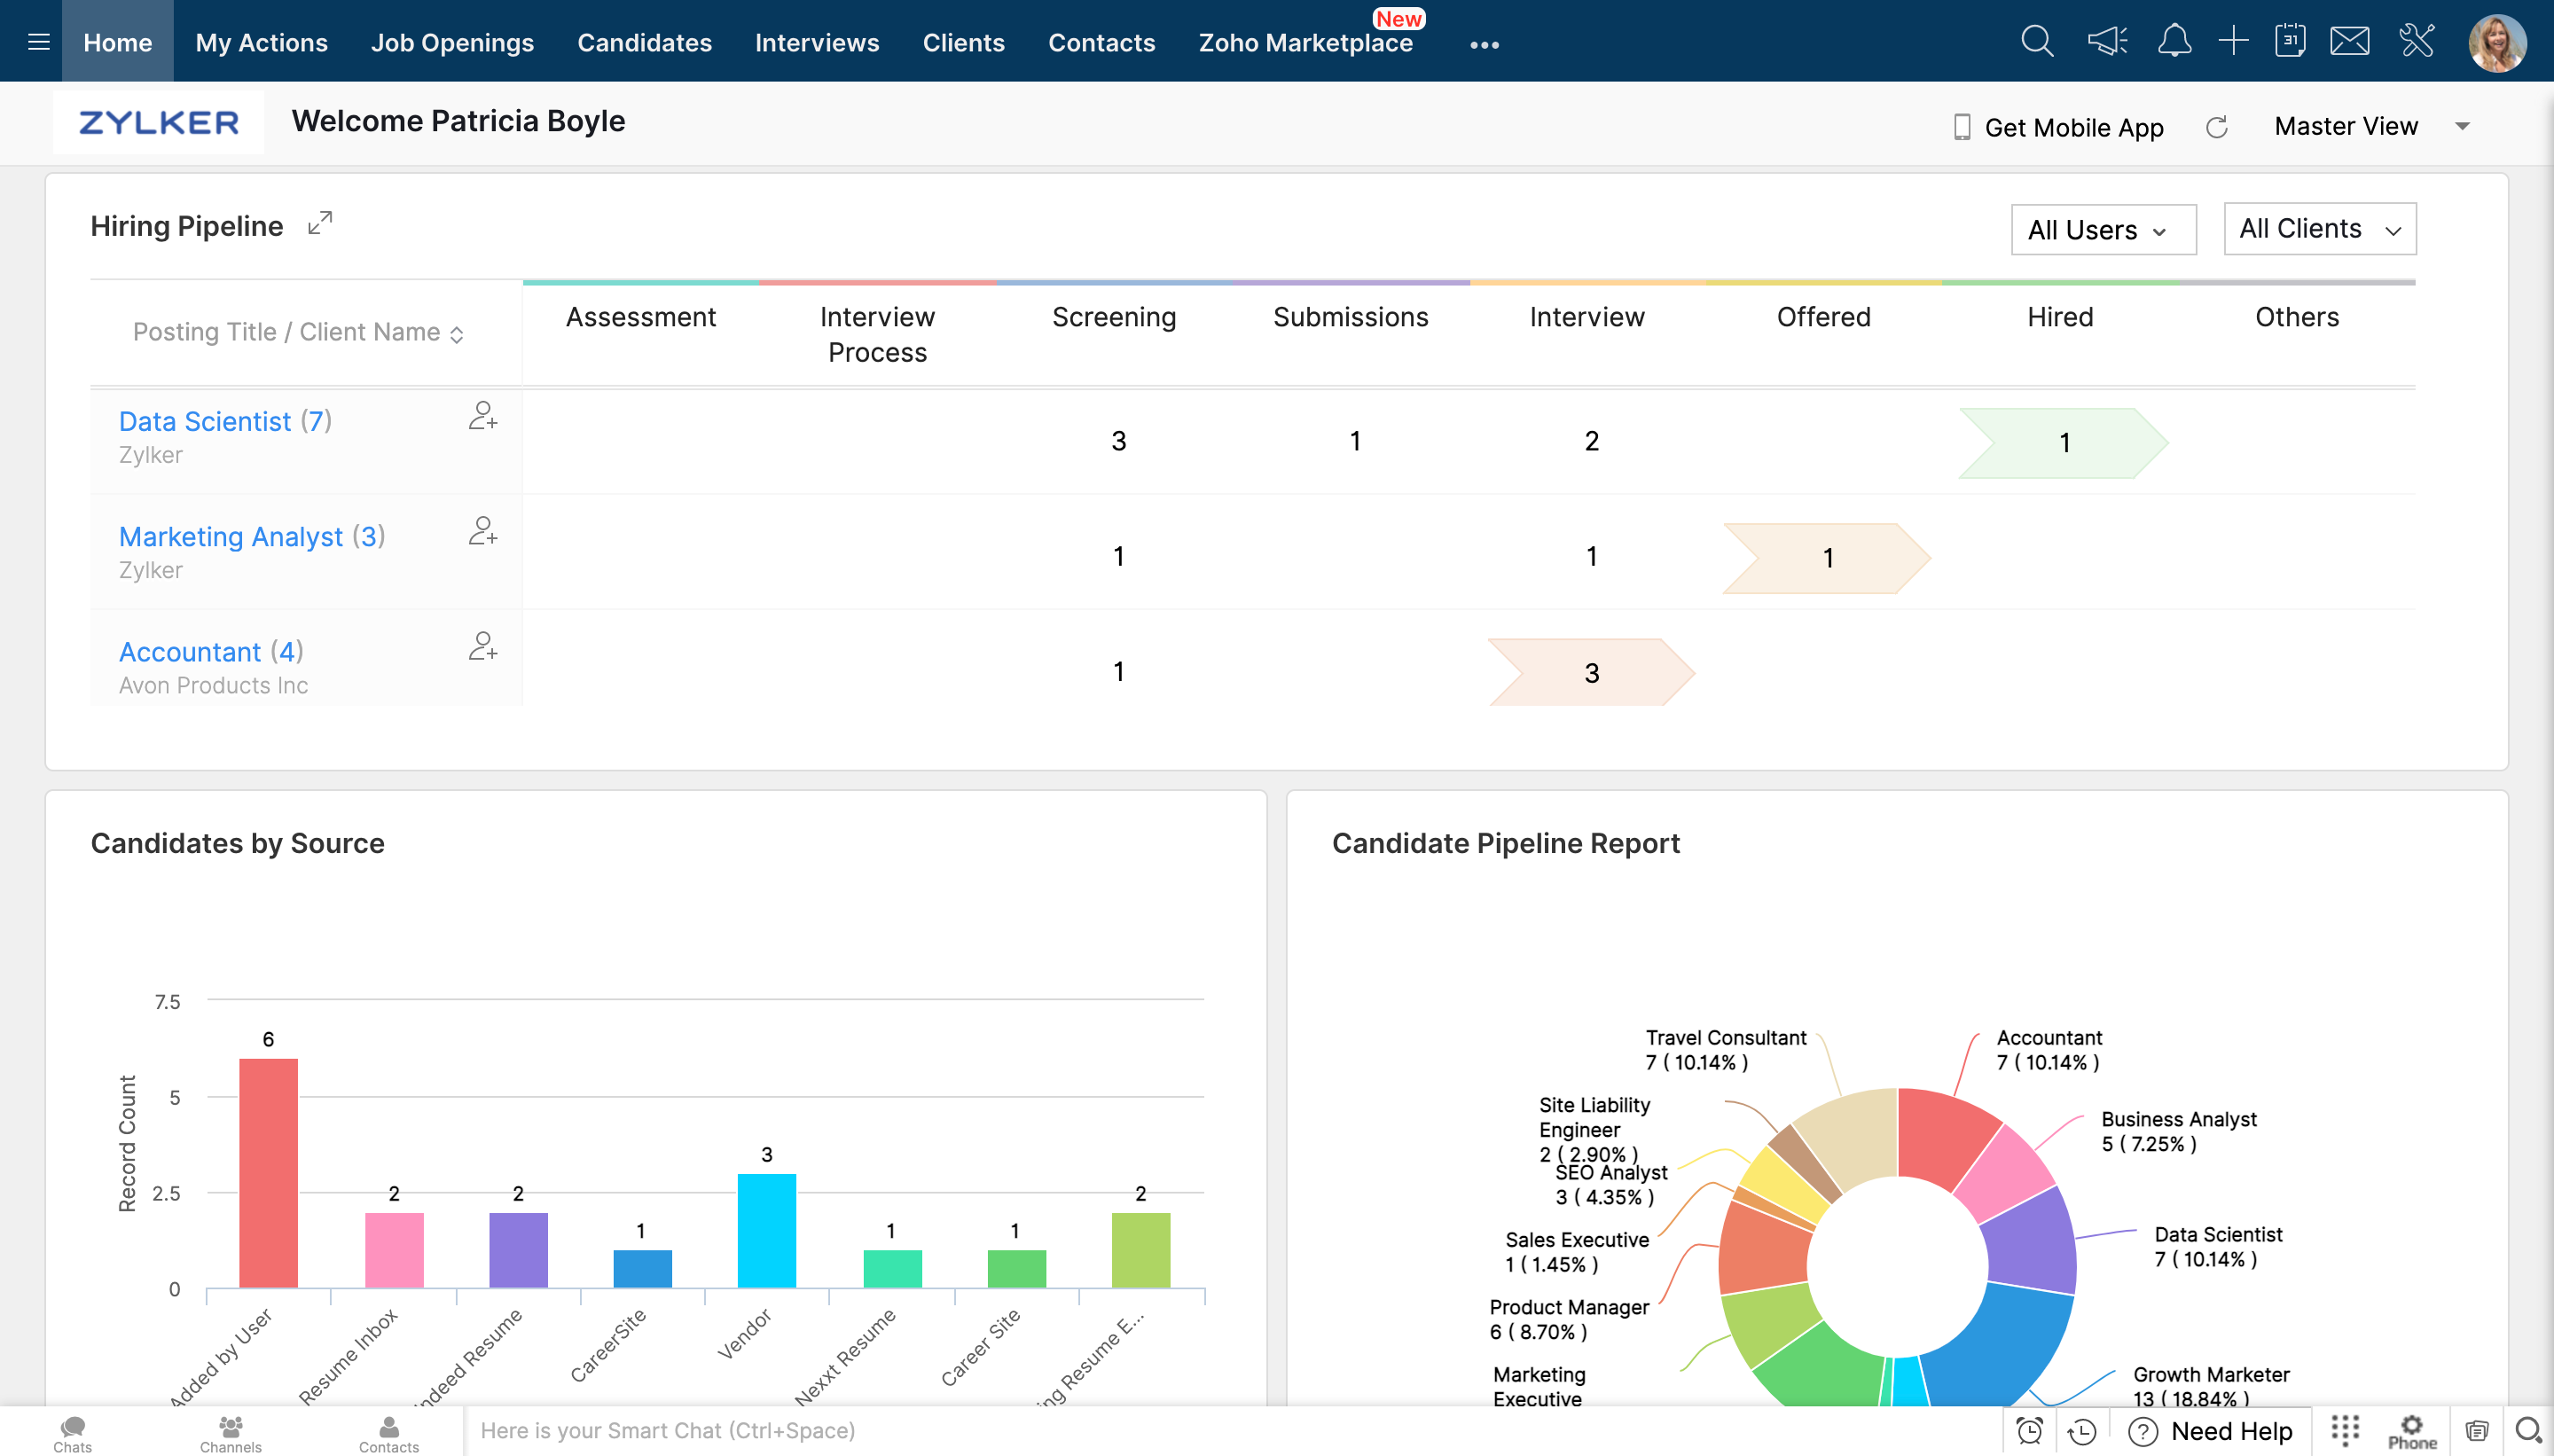
Task: Click the red Added by User bar
Action: [x=268, y=1172]
